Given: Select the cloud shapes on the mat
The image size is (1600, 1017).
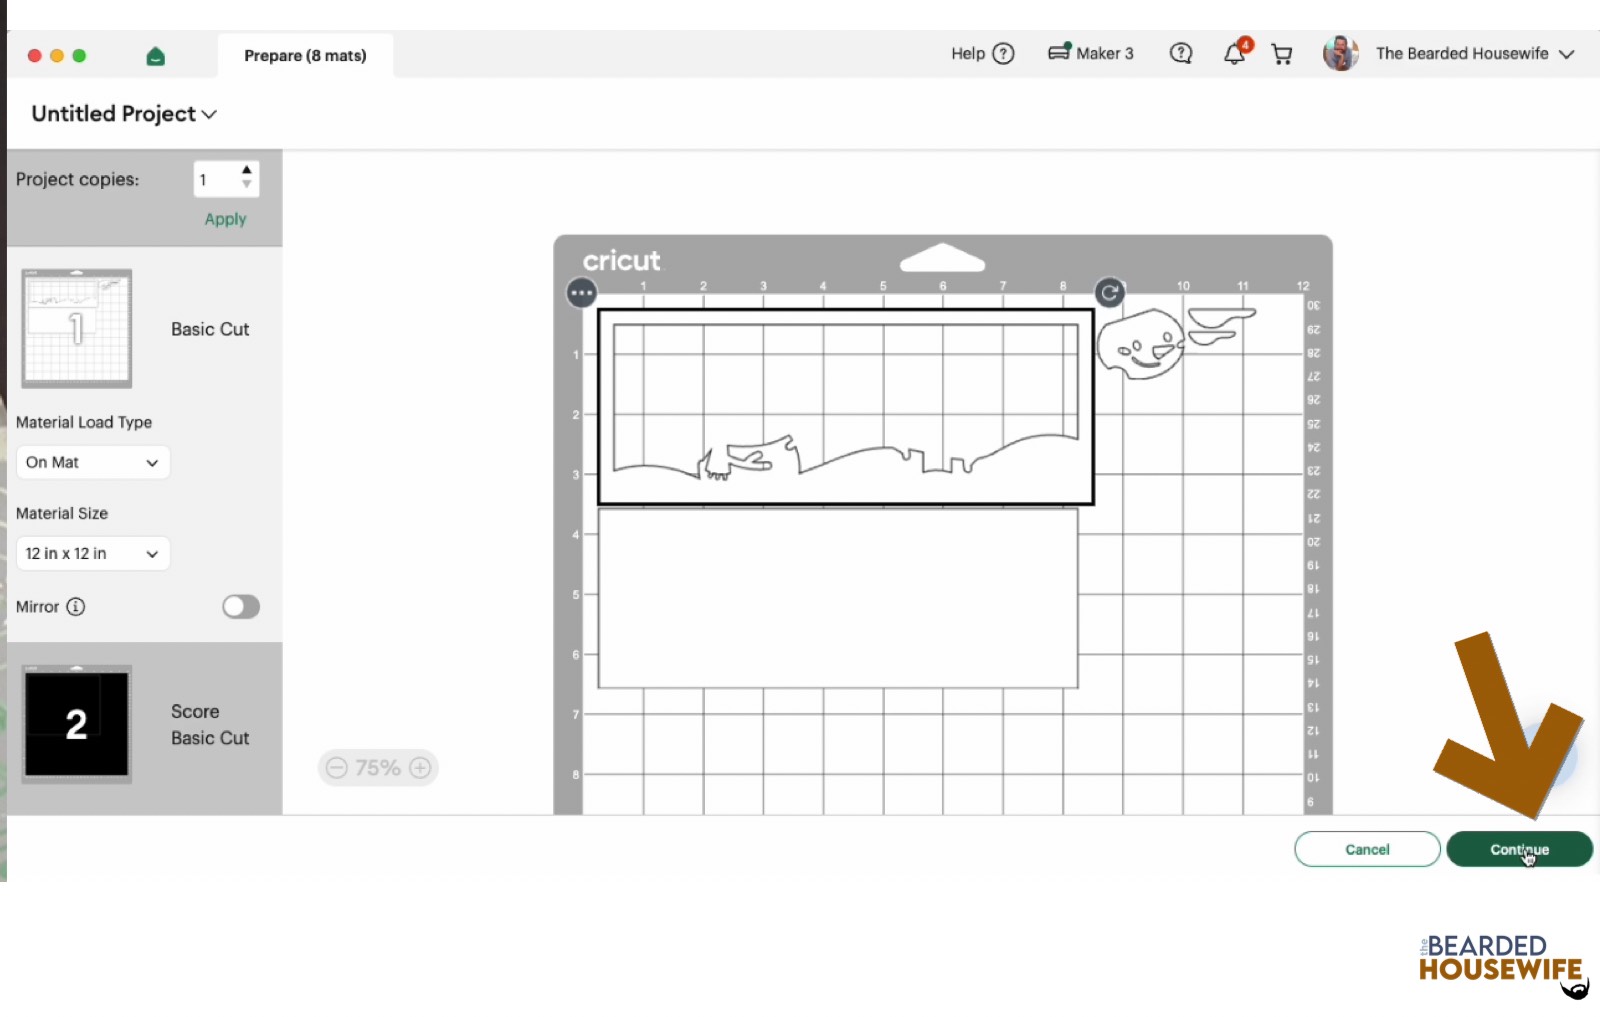Looking at the screenshot, I should [x=1221, y=326].
